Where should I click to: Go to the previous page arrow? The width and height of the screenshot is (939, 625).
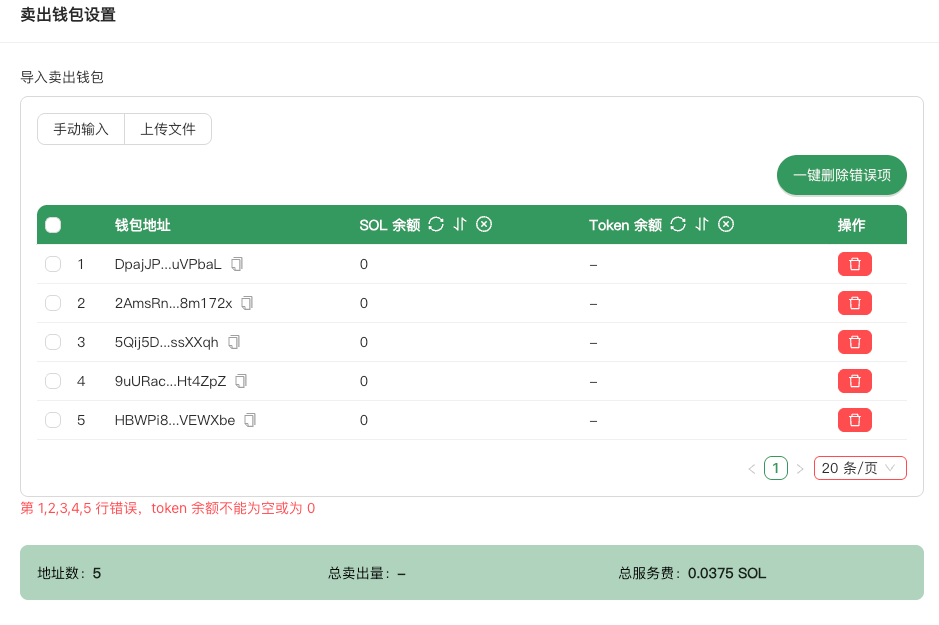point(751,468)
